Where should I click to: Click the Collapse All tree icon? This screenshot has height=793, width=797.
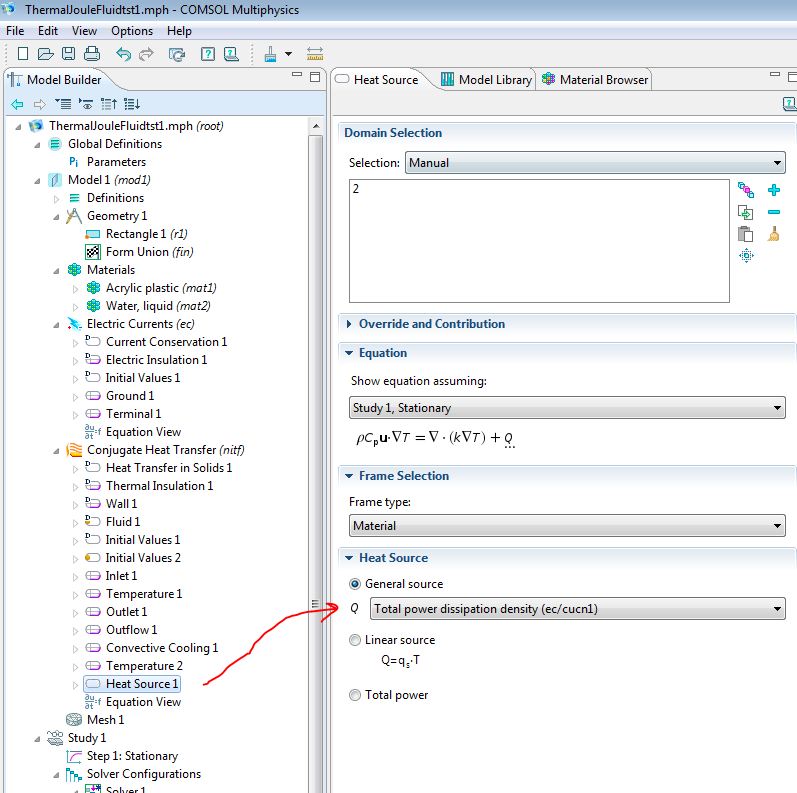pyautogui.click(x=109, y=104)
